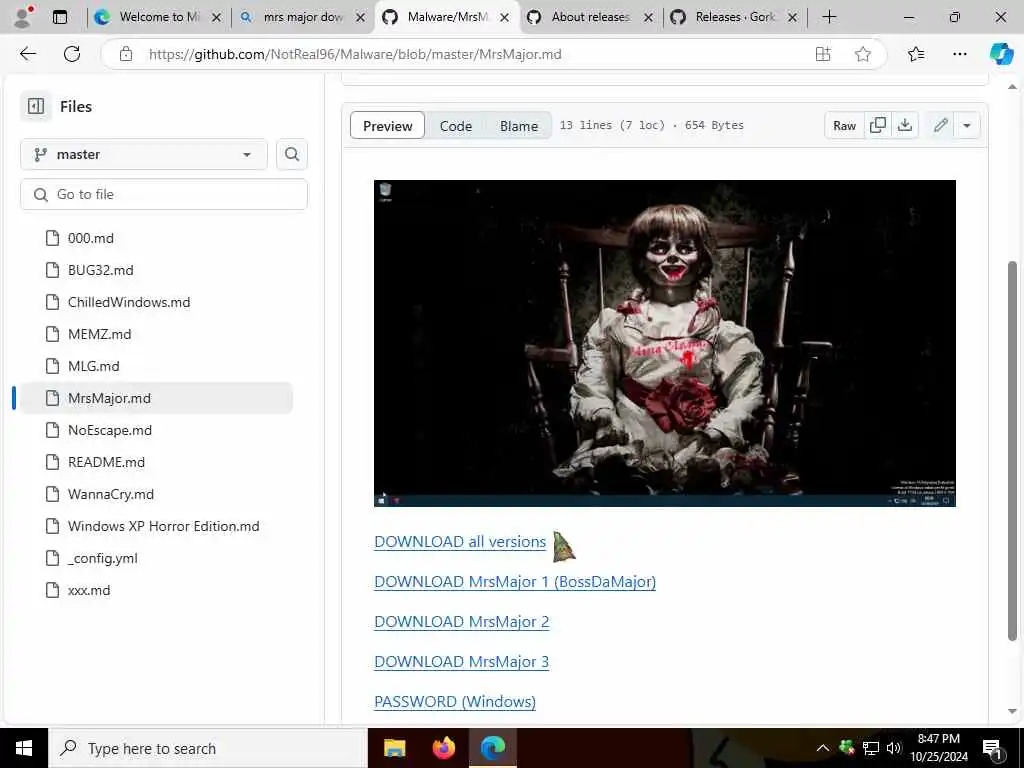Add this page to favorites star
Image resolution: width=1024 pixels, height=768 pixels.
click(x=863, y=54)
